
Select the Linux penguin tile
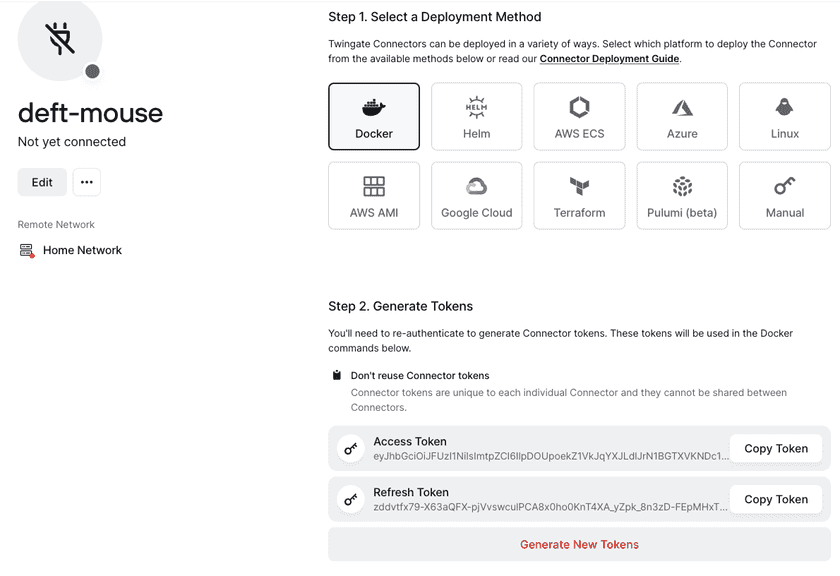[x=784, y=117]
